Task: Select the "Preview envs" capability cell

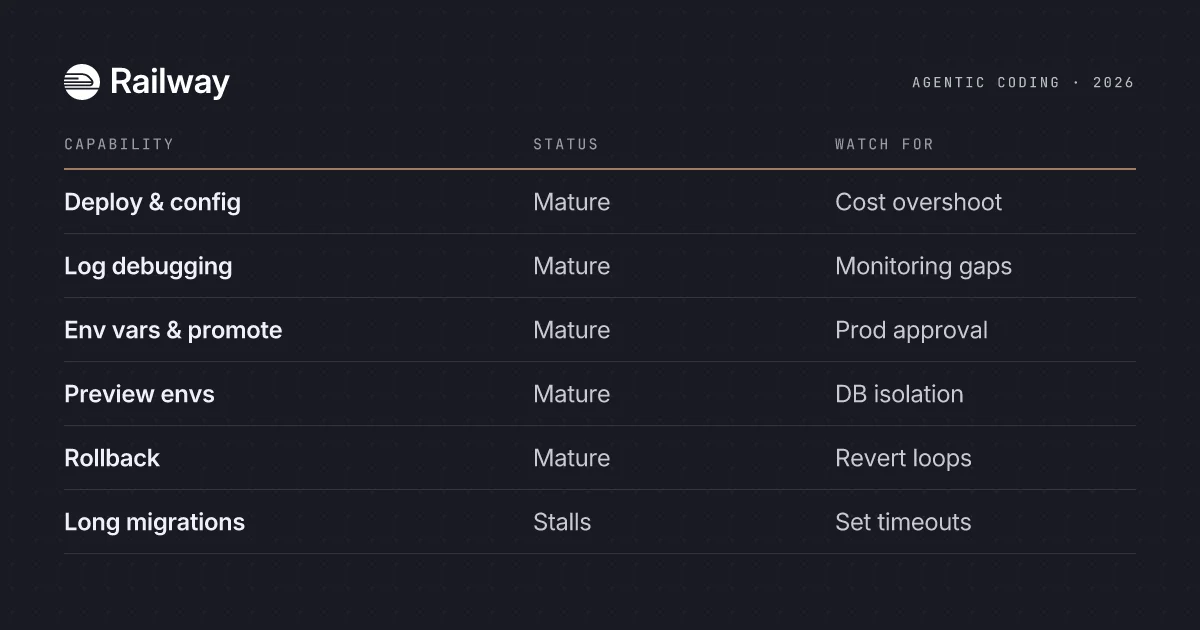Action: pos(139,394)
